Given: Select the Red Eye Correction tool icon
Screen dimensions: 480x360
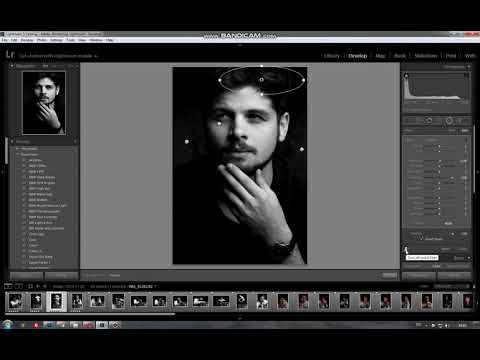Looking at the screenshot, I should (x=429, y=120).
